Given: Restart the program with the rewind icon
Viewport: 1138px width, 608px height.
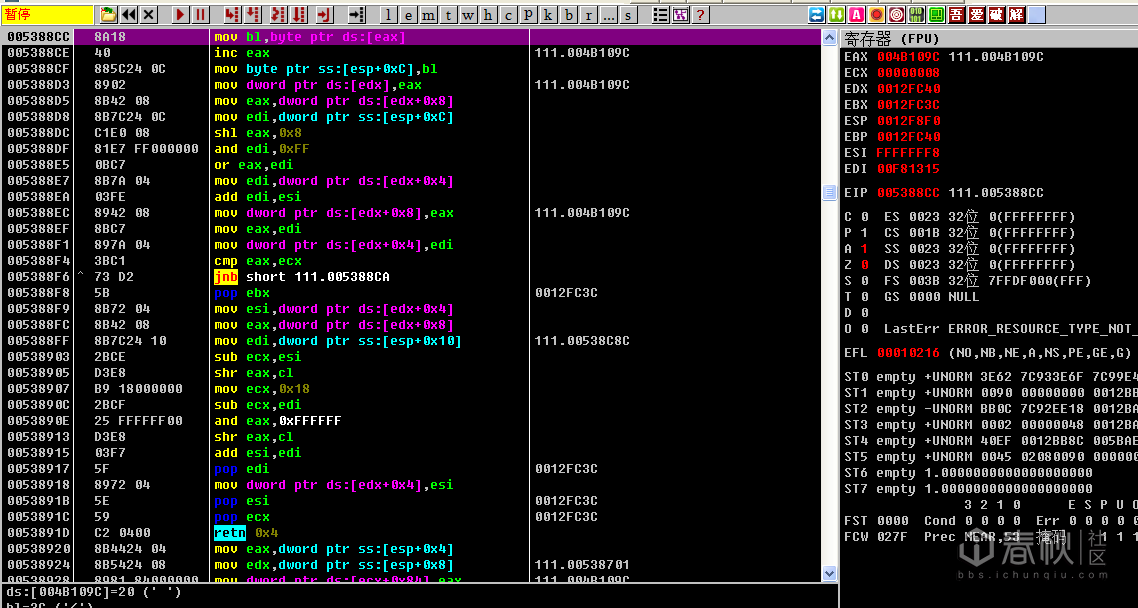Looking at the screenshot, I should point(128,15).
